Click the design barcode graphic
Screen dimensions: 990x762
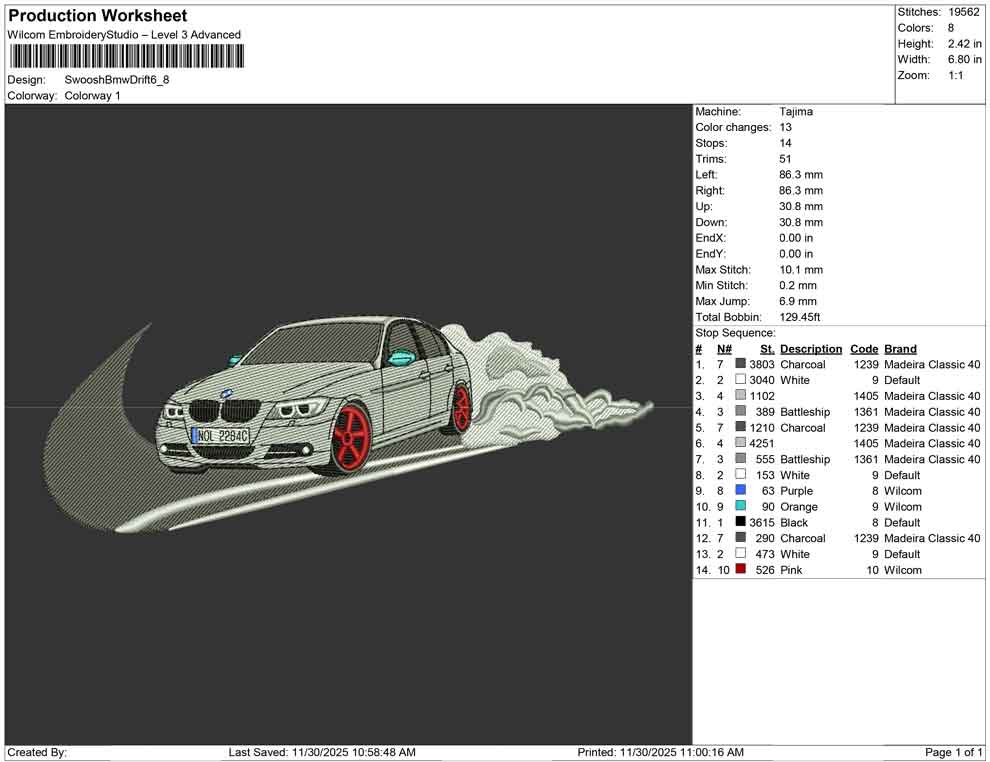point(125,55)
